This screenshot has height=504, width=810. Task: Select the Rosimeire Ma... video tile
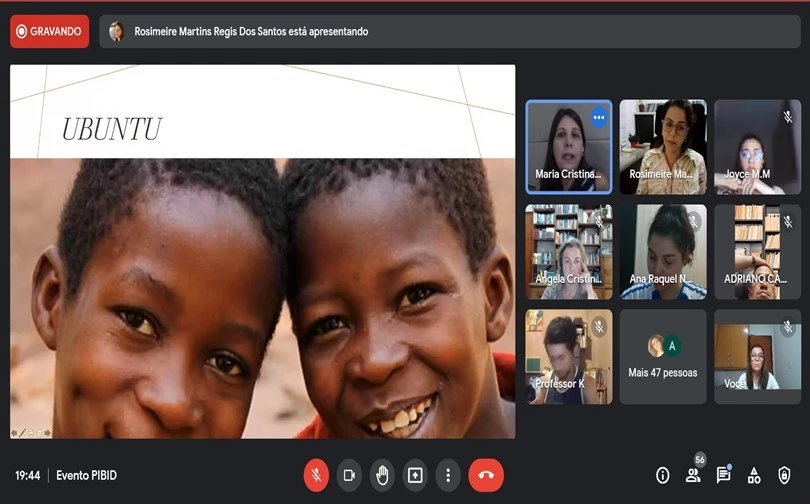pos(663,146)
